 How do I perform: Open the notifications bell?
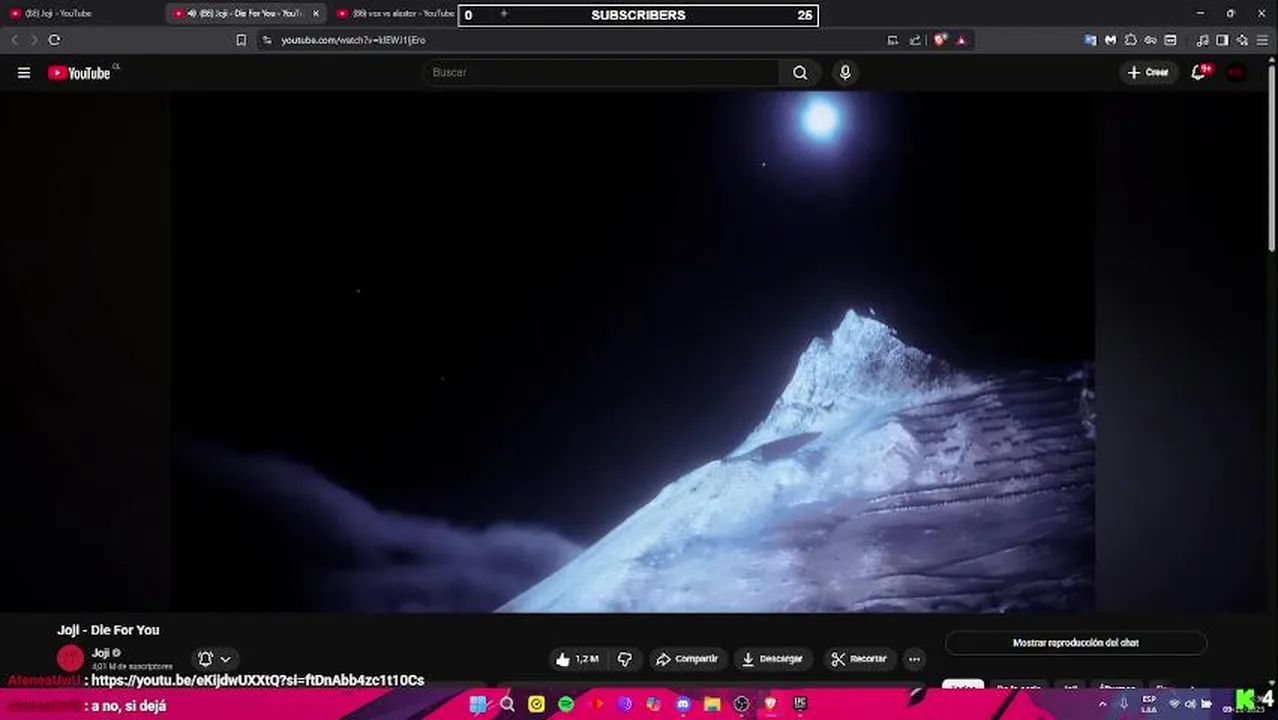1199,73
